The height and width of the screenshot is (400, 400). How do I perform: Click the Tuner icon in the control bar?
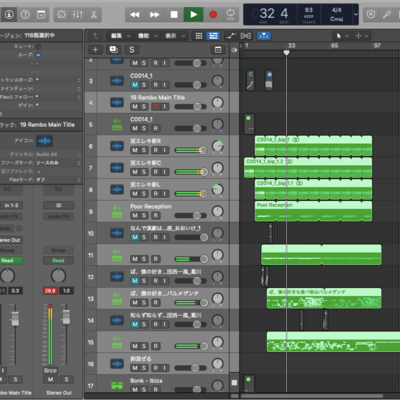point(387,15)
